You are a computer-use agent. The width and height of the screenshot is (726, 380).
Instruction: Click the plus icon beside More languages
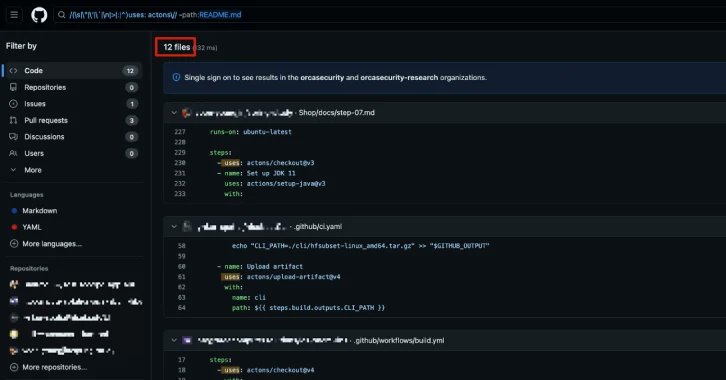(14, 243)
